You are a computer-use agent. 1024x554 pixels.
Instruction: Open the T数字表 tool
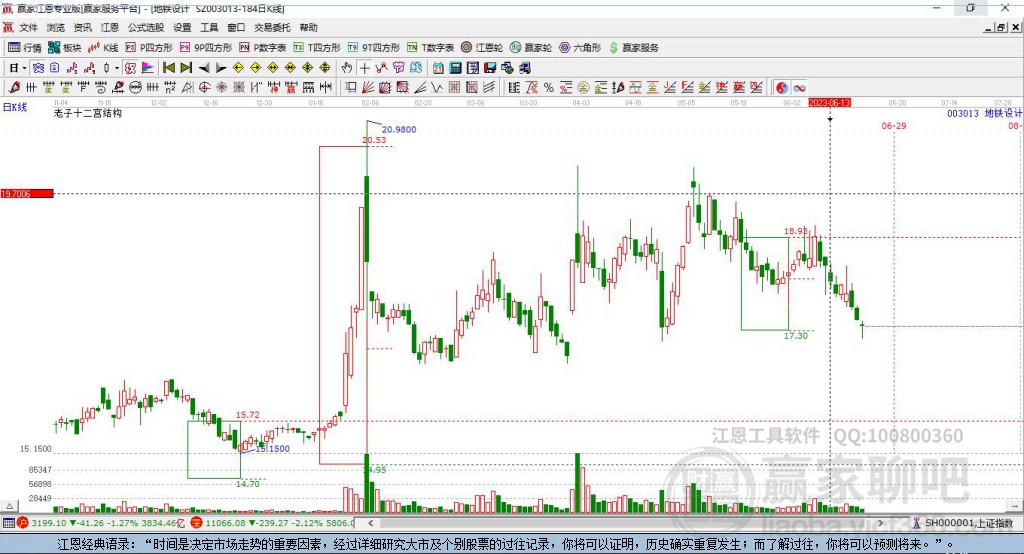click(x=430, y=48)
